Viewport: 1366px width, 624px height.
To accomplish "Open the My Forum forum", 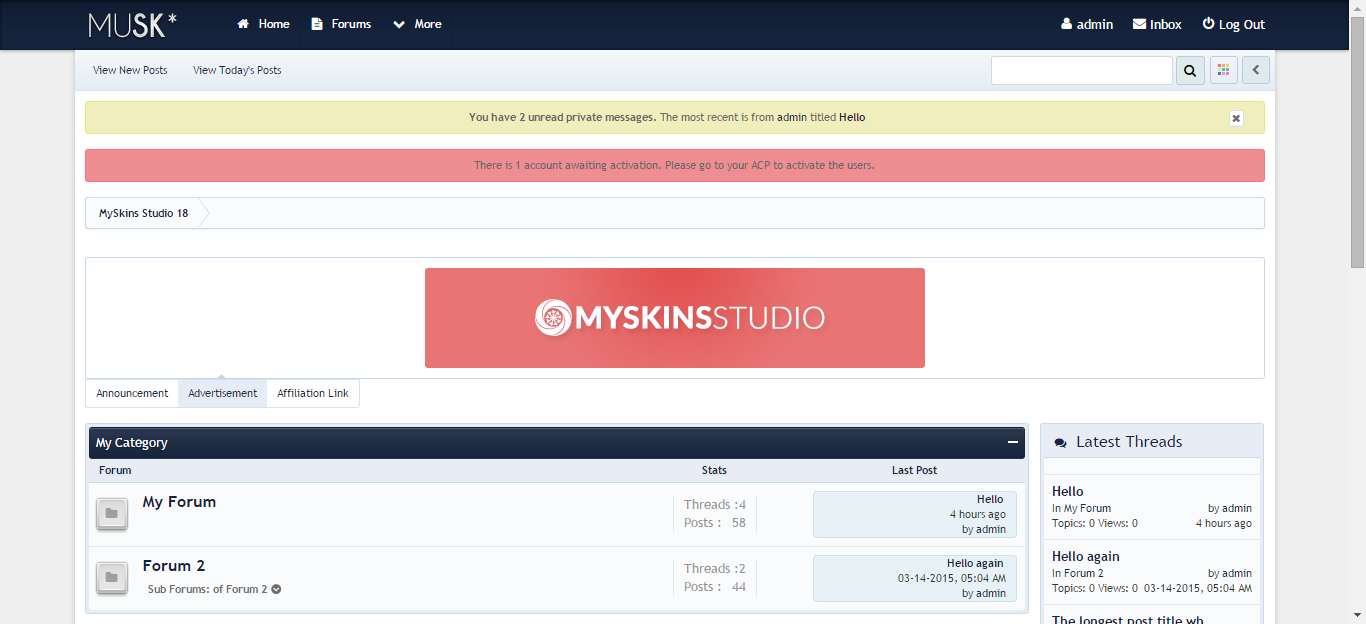I will tap(179, 502).
